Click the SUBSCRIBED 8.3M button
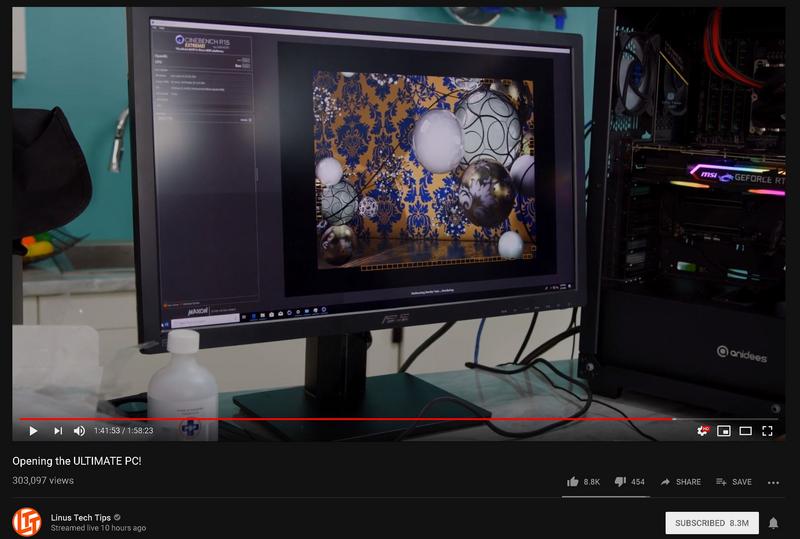 click(712, 523)
